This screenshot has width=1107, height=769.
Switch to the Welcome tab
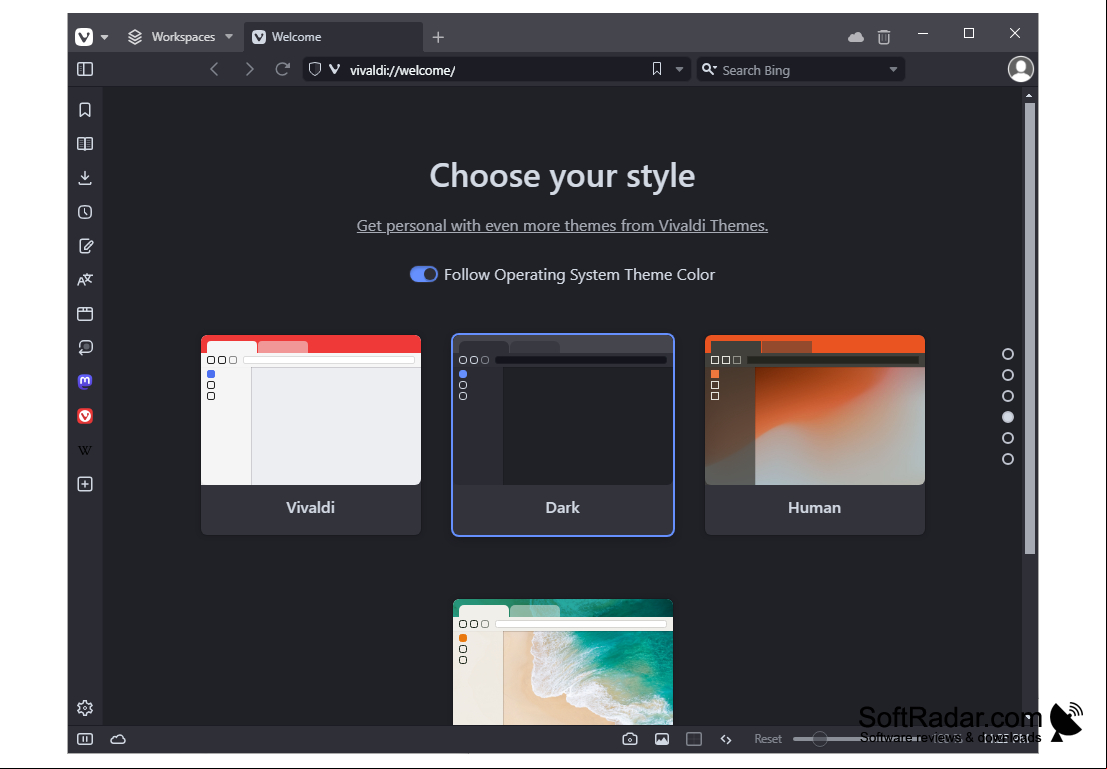click(x=333, y=37)
